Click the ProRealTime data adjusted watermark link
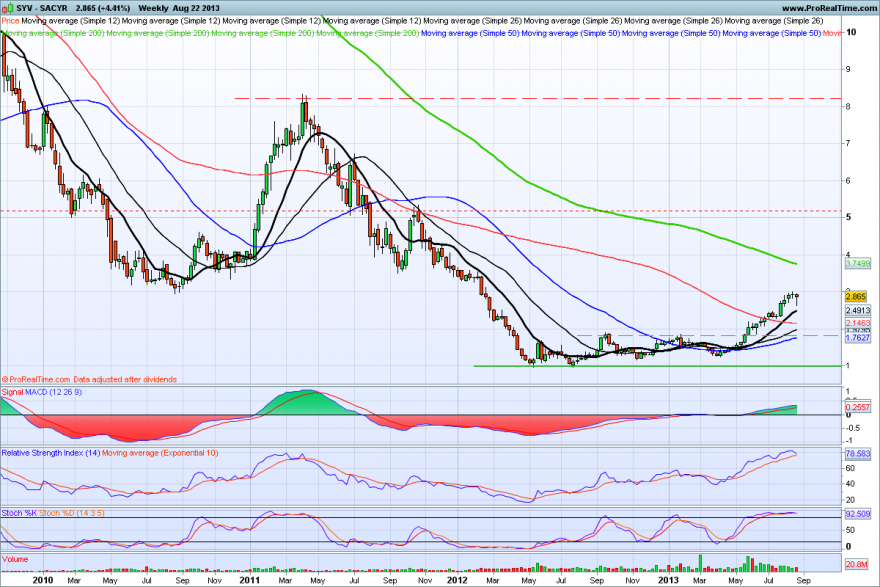Viewport: 880px width, 587px height. click(90, 379)
